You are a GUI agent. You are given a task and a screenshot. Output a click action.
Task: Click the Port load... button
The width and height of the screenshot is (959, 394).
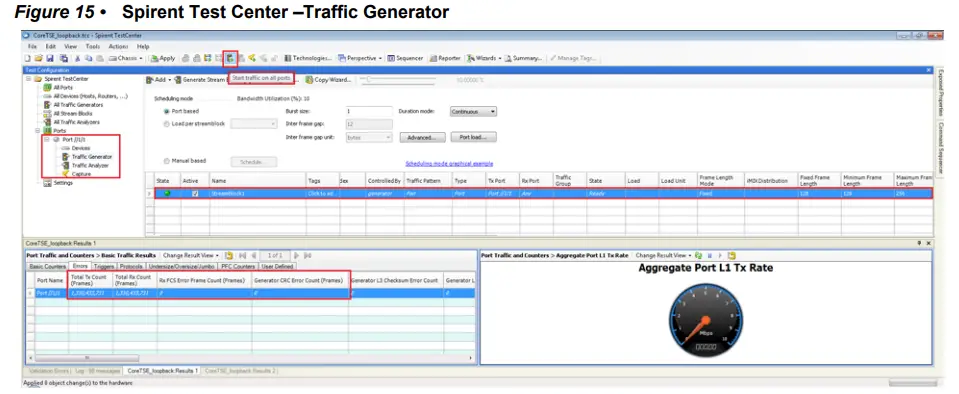coord(473,138)
